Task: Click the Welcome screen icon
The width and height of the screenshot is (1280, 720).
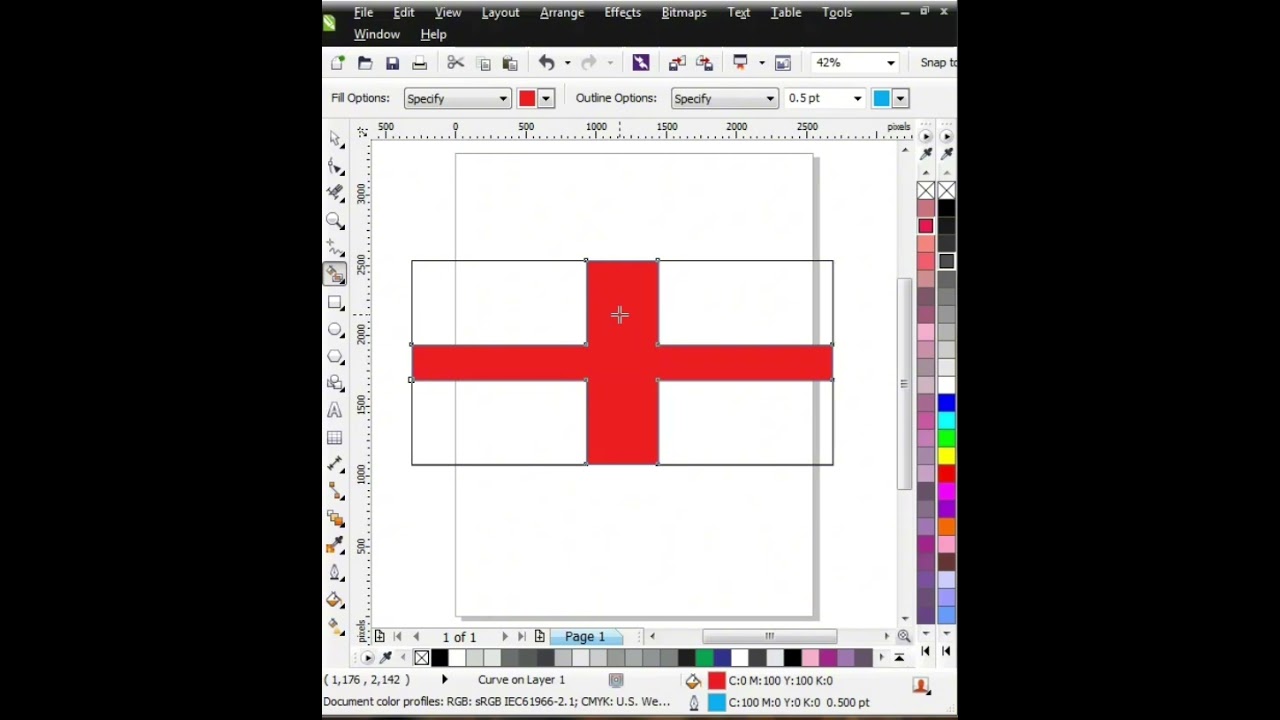Action: pyautogui.click(x=783, y=63)
